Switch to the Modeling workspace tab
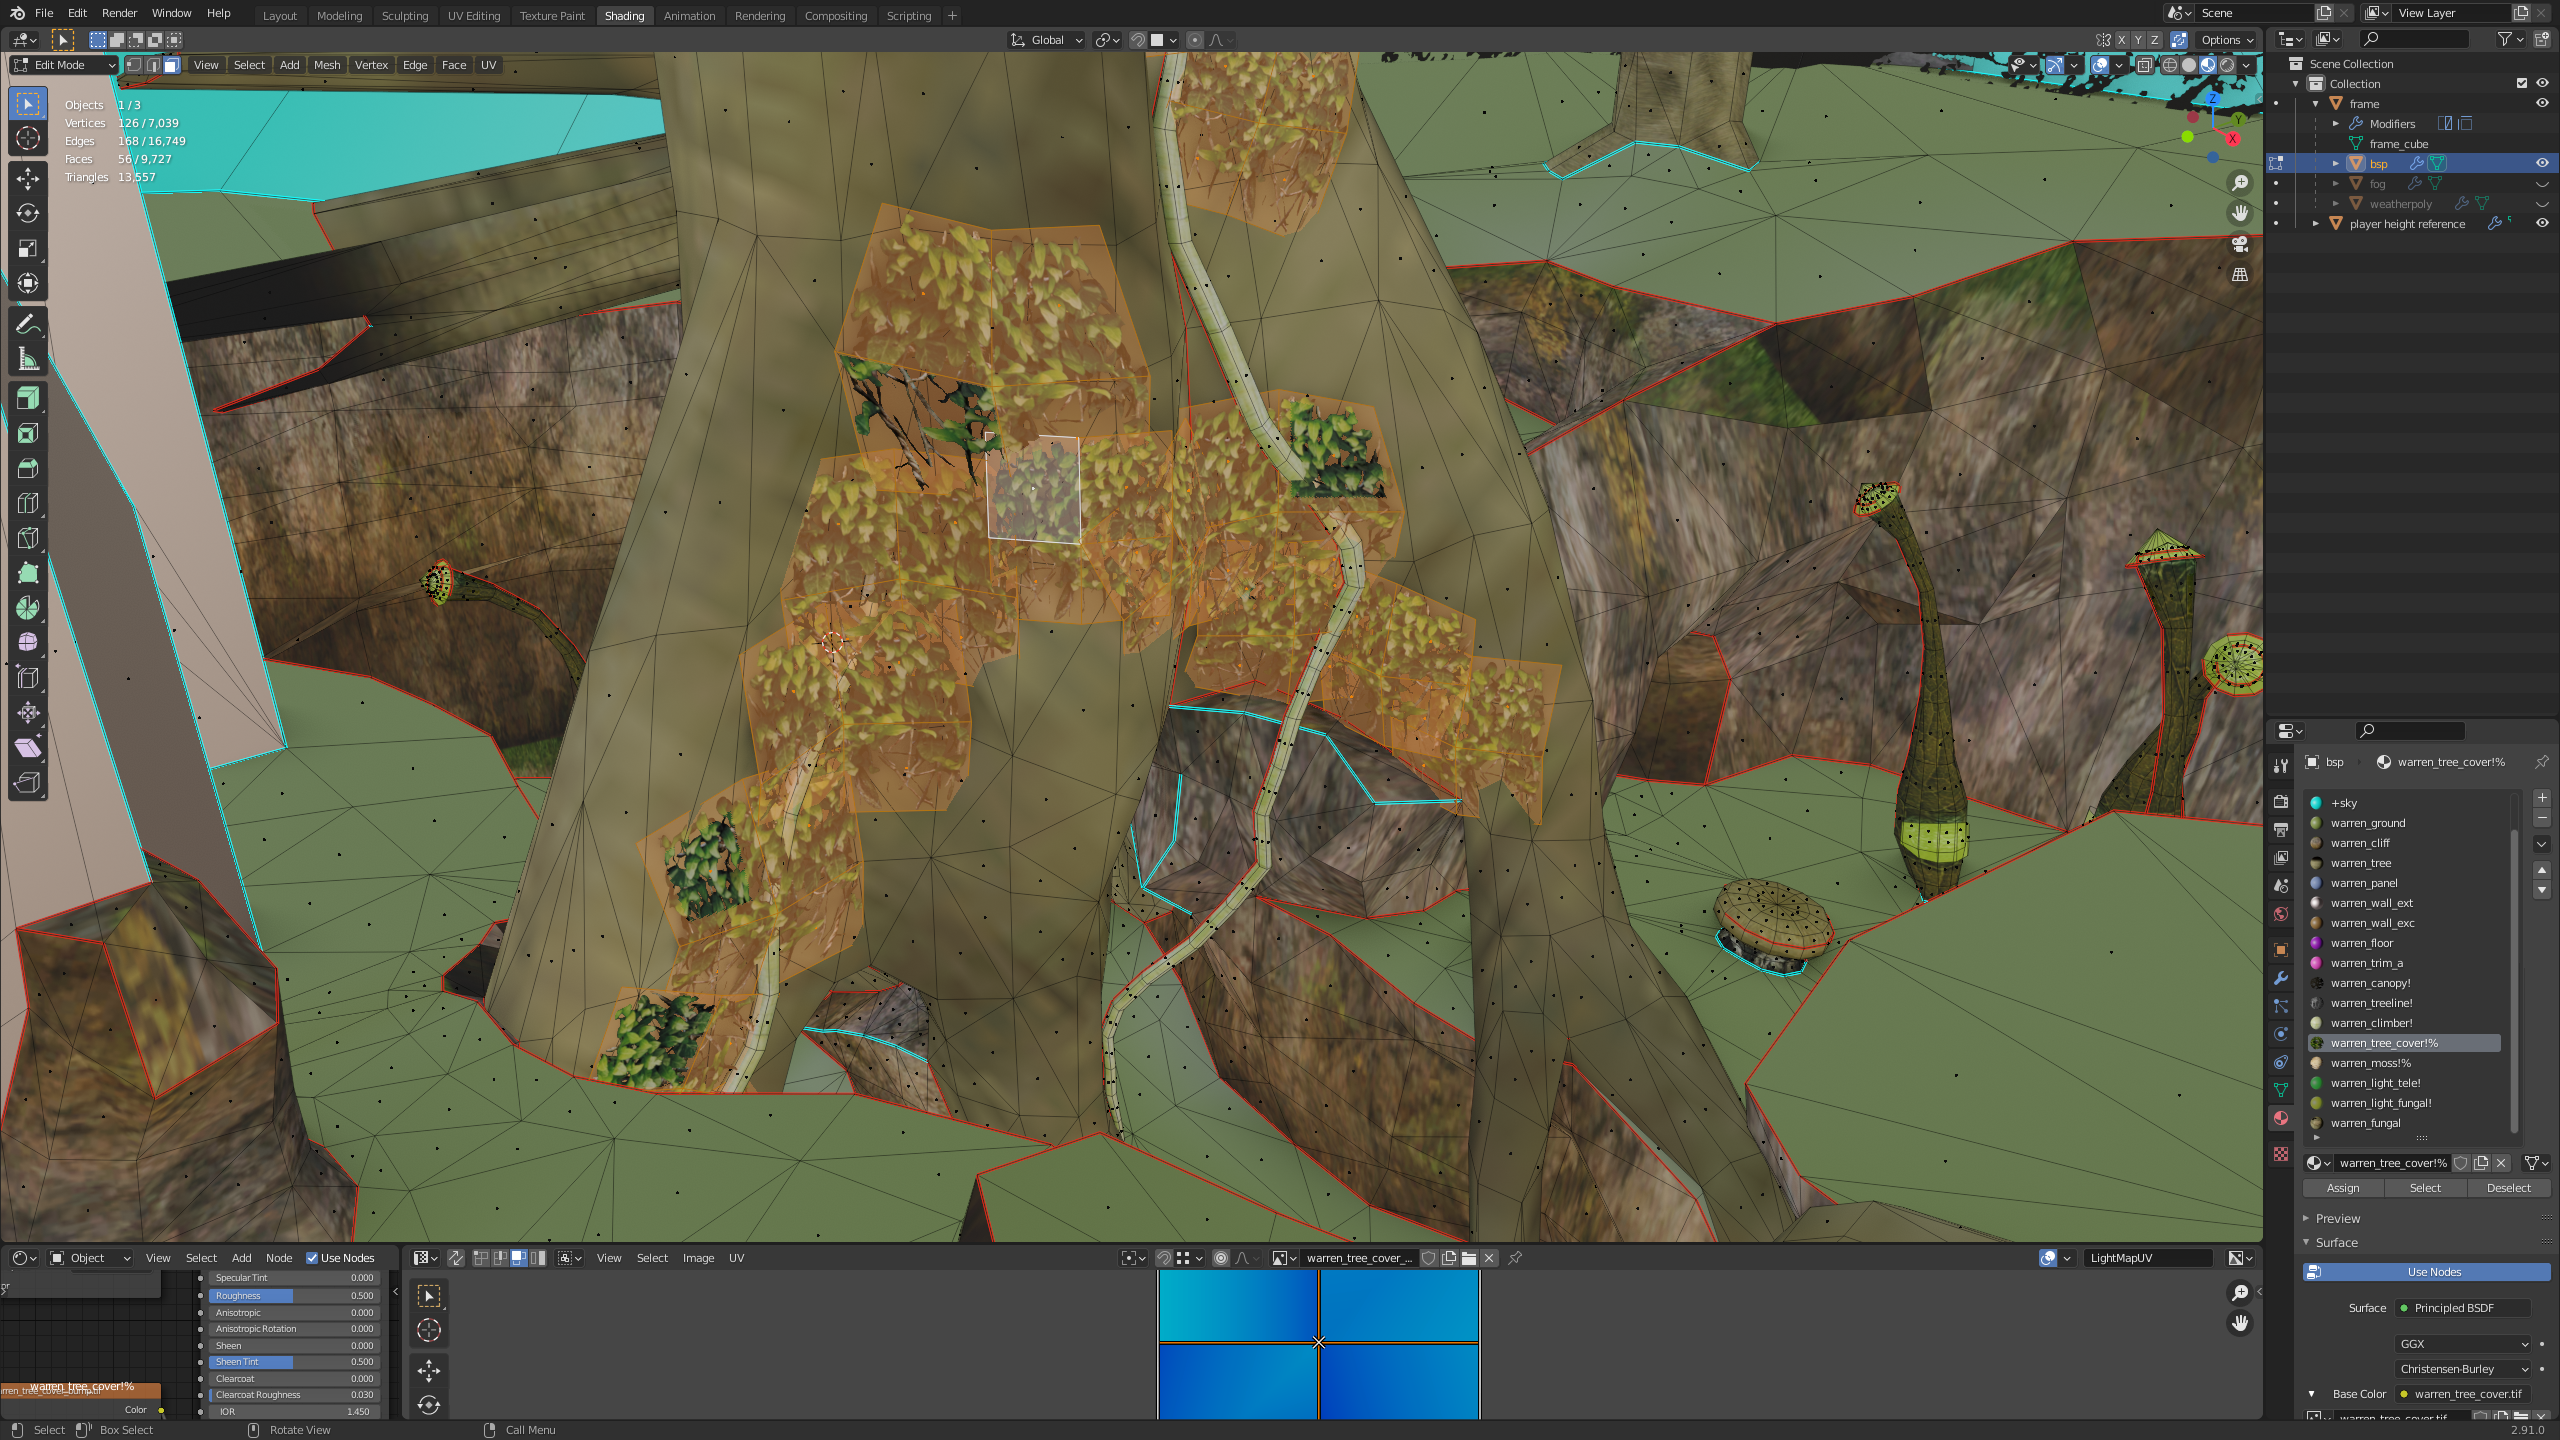 click(x=339, y=16)
